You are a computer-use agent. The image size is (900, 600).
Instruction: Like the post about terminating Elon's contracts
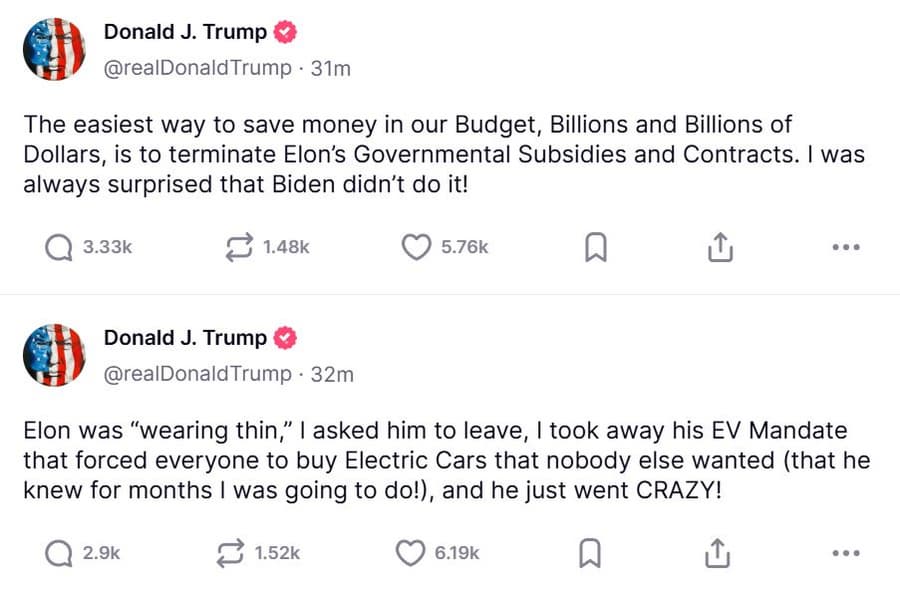pyautogui.click(x=415, y=247)
